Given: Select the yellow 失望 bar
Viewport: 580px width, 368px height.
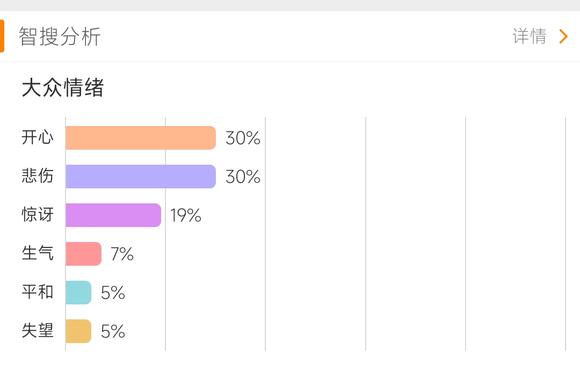Looking at the screenshot, I should coord(78,331).
